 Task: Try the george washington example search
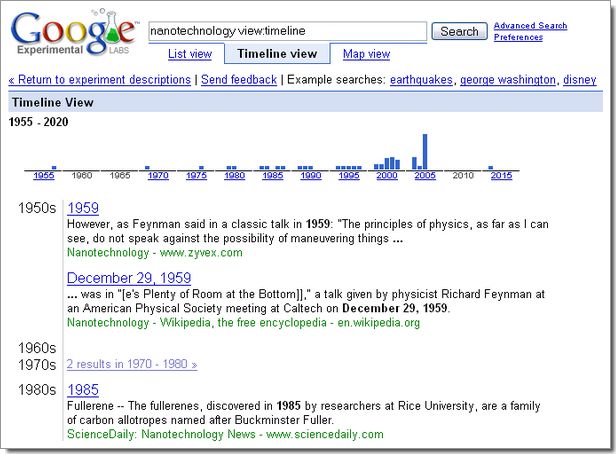pos(508,80)
